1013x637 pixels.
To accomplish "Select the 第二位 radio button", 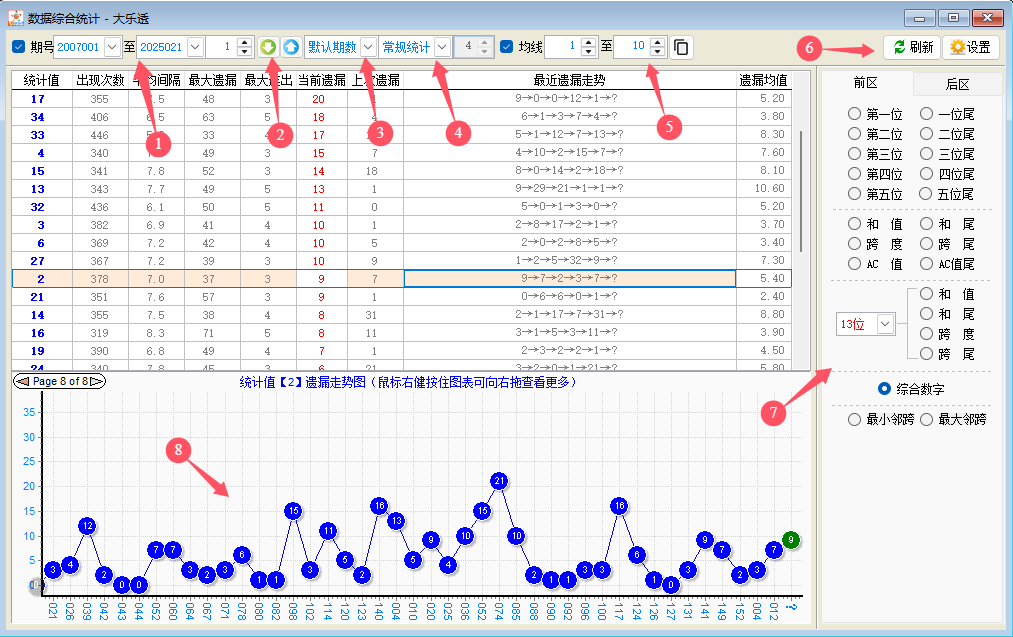I will (x=854, y=134).
